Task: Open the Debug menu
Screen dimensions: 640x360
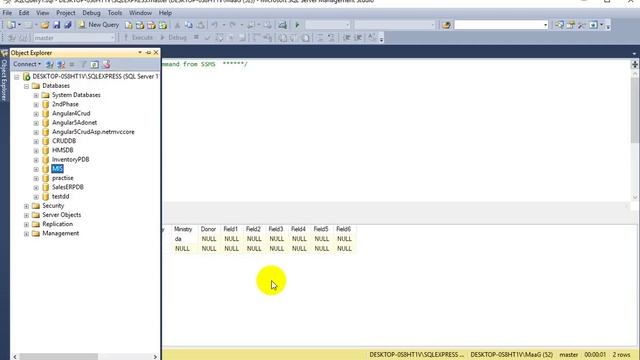Action: 91,13
